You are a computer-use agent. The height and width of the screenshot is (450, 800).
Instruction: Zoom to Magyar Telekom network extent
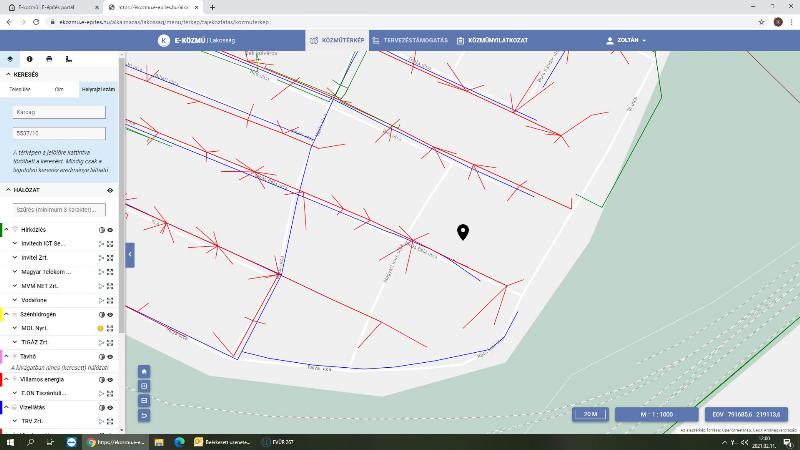pos(110,272)
